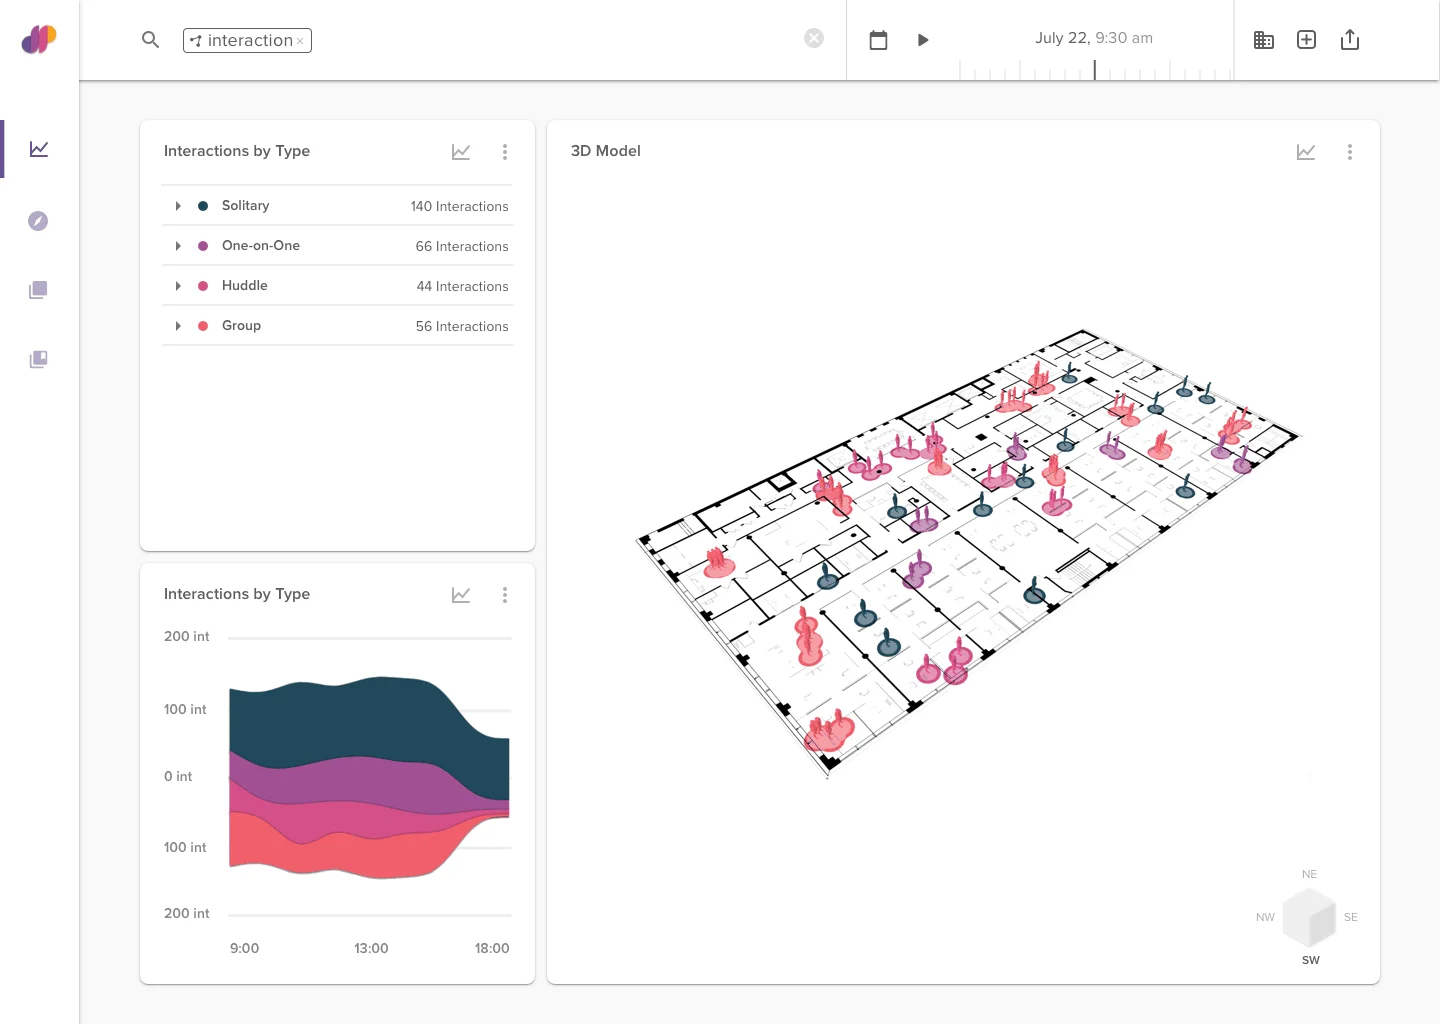Toggle chart icon on Interactions area graph panel

pyautogui.click(x=461, y=595)
